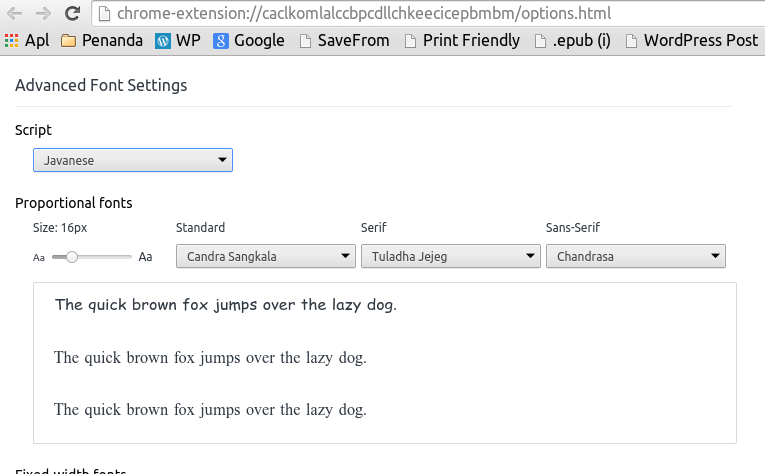
Task: Click the Script section label
Action: click(x=33, y=130)
